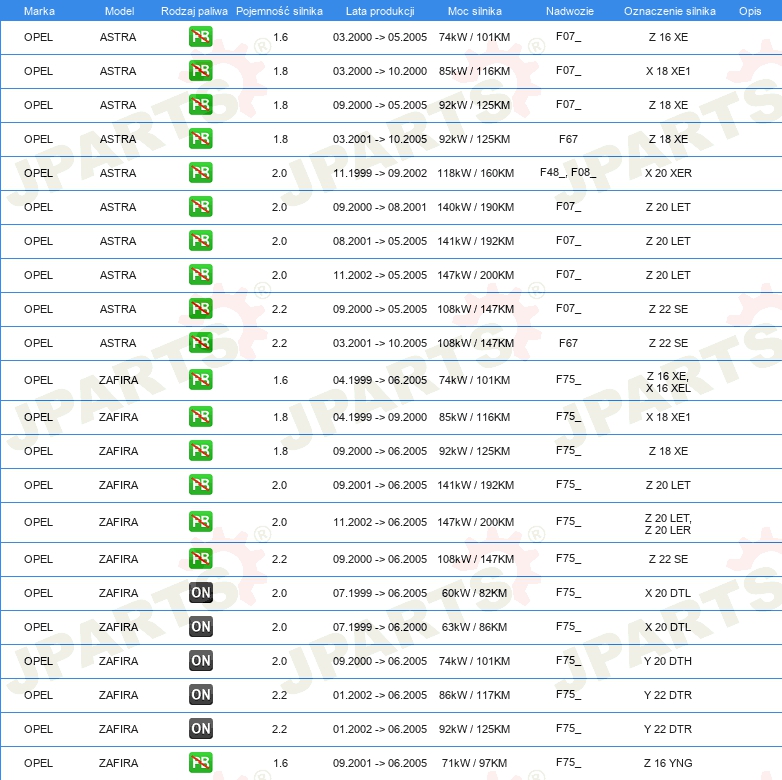Click petrol icon in Astra 147kW / 200KM row

point(200,274)
